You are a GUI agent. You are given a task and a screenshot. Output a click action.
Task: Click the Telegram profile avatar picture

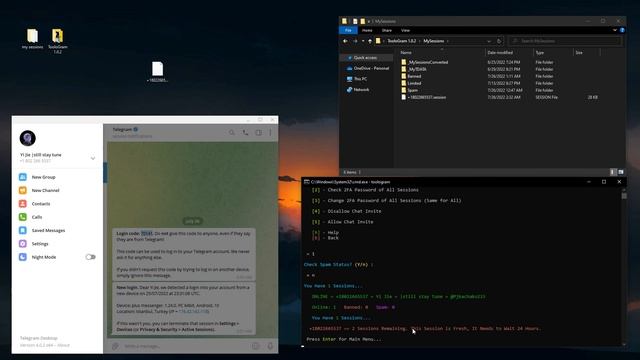coord(28,138)
